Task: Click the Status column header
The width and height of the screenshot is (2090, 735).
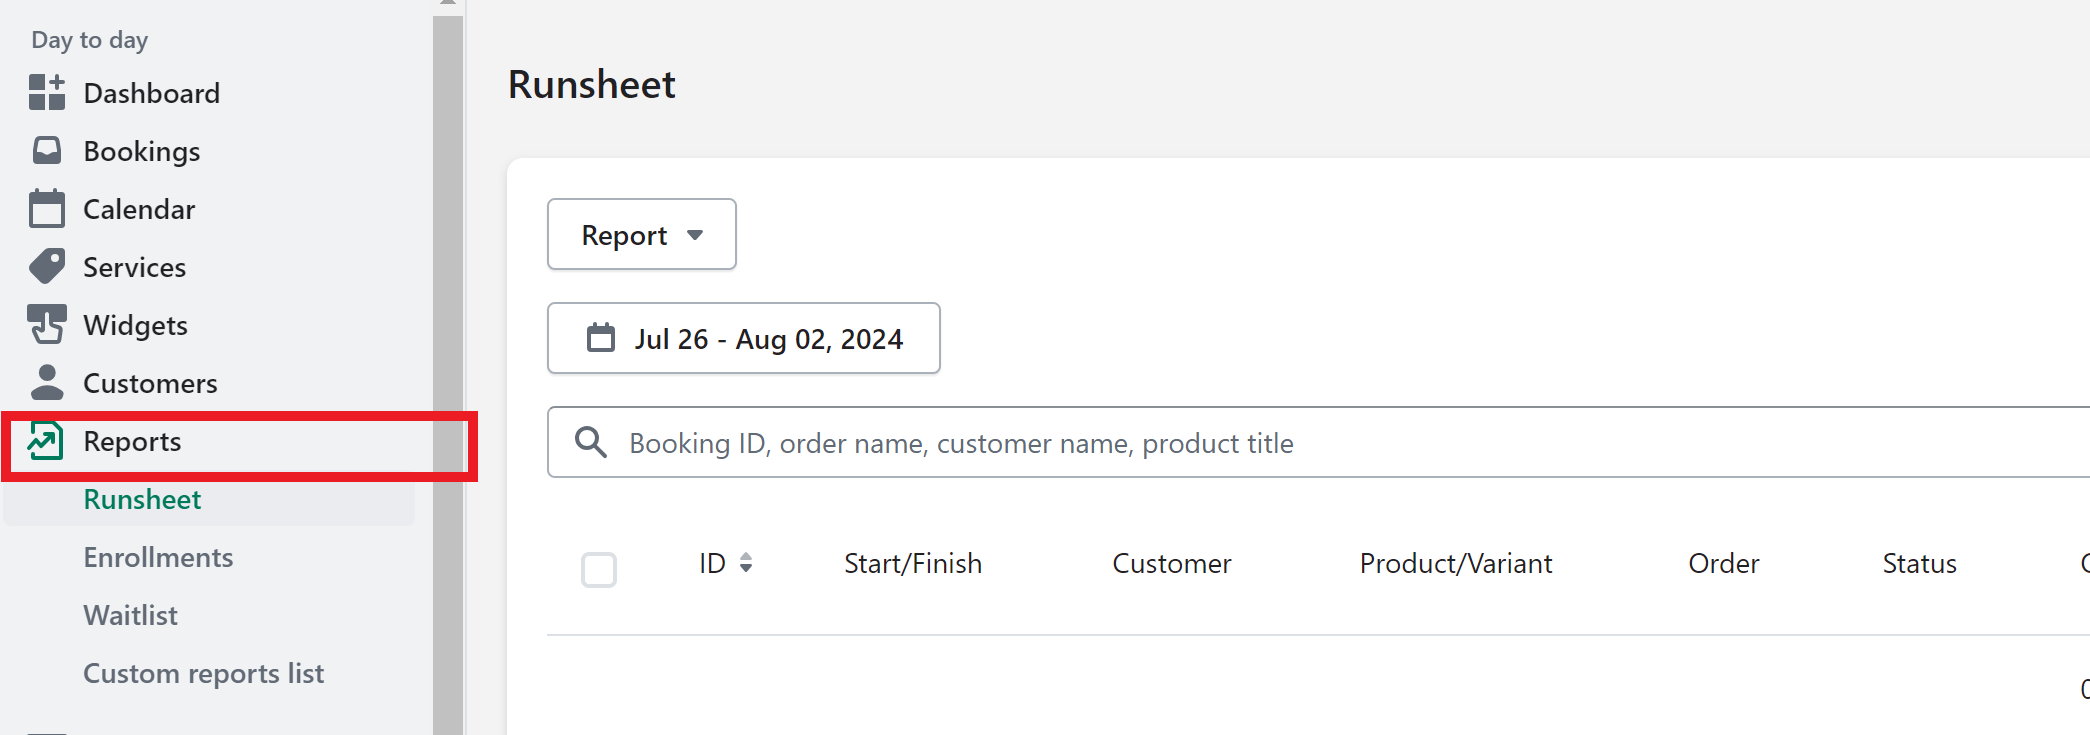Action: (x=1919, y=563)
